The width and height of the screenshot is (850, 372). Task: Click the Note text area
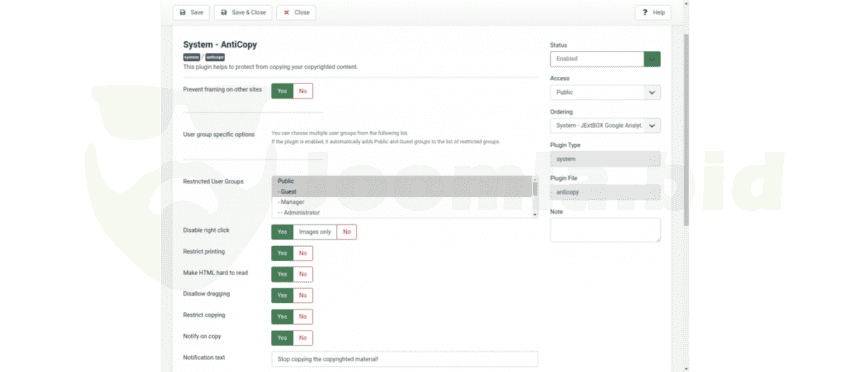pos(605,230)
